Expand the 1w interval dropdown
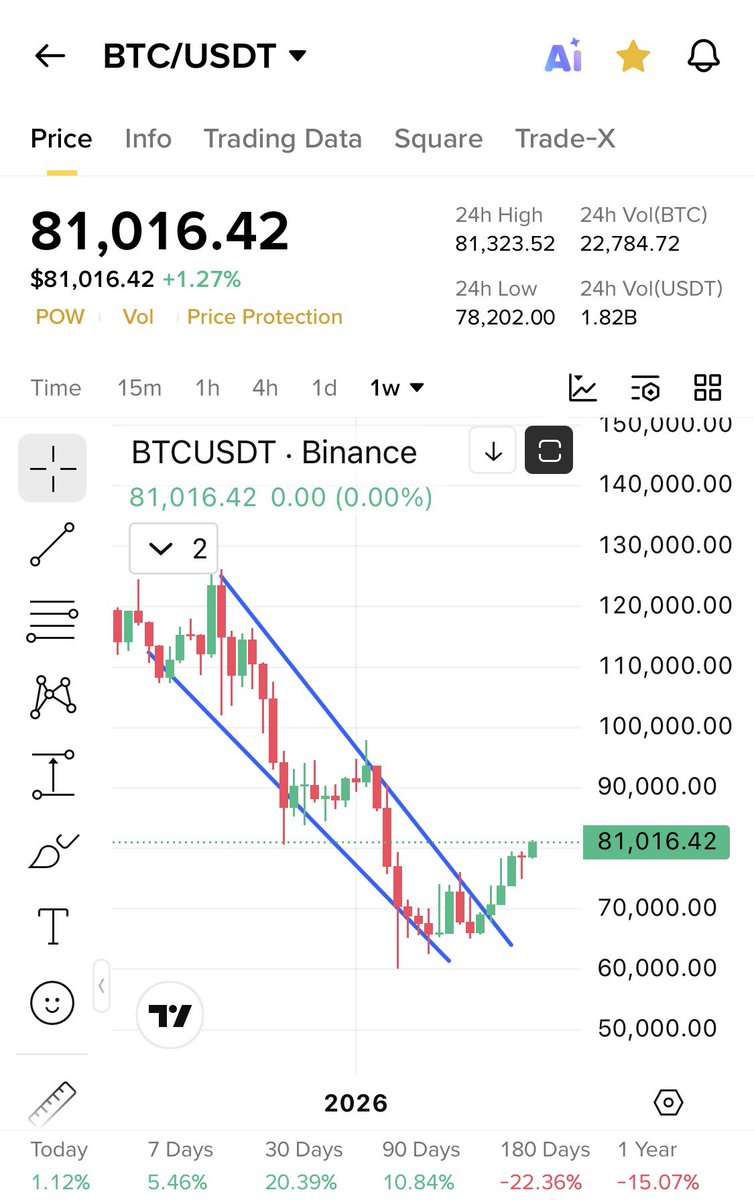Viewport: 754px width, 1200px height. 396,388
